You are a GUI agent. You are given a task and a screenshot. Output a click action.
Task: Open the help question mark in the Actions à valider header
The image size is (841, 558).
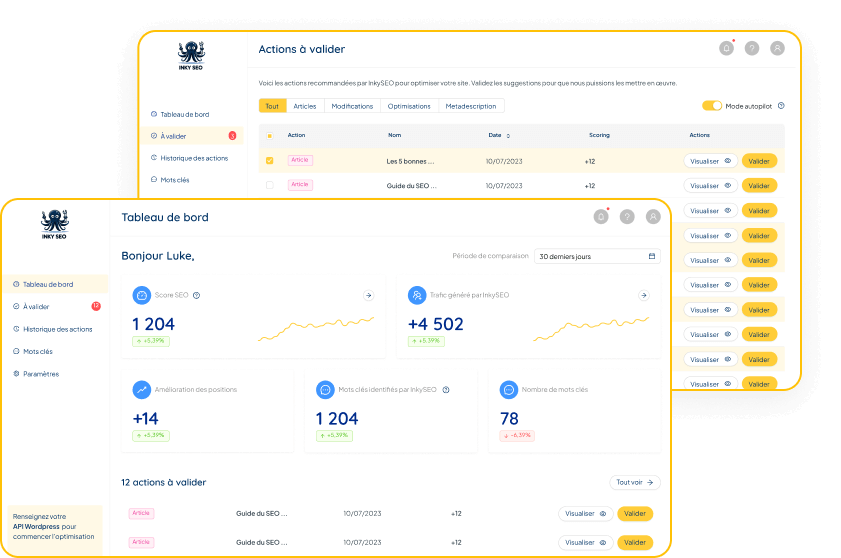point(752,48)
